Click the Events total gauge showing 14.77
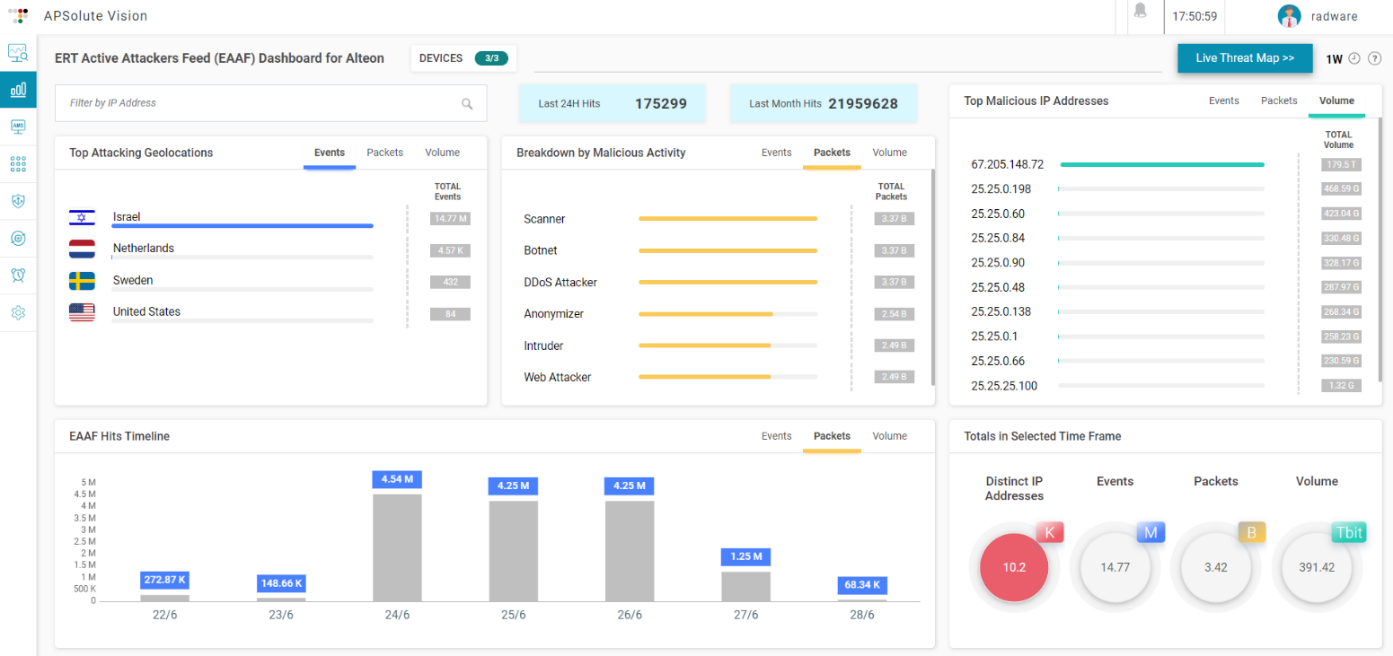Viewport: 1393px width, 656px height. coord(1115,567)
